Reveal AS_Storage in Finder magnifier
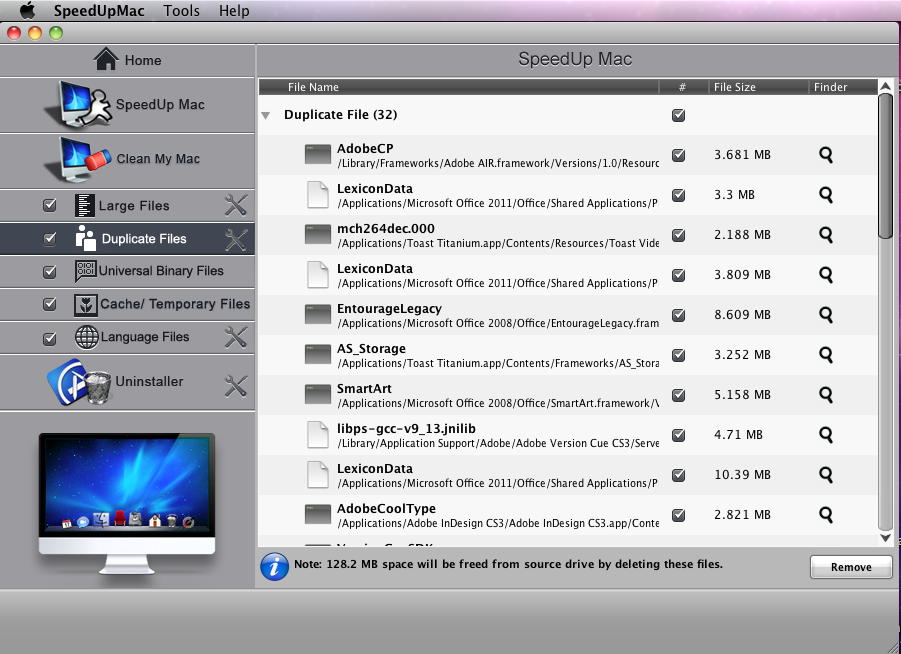The image size is (901, 654). point(826,355)
